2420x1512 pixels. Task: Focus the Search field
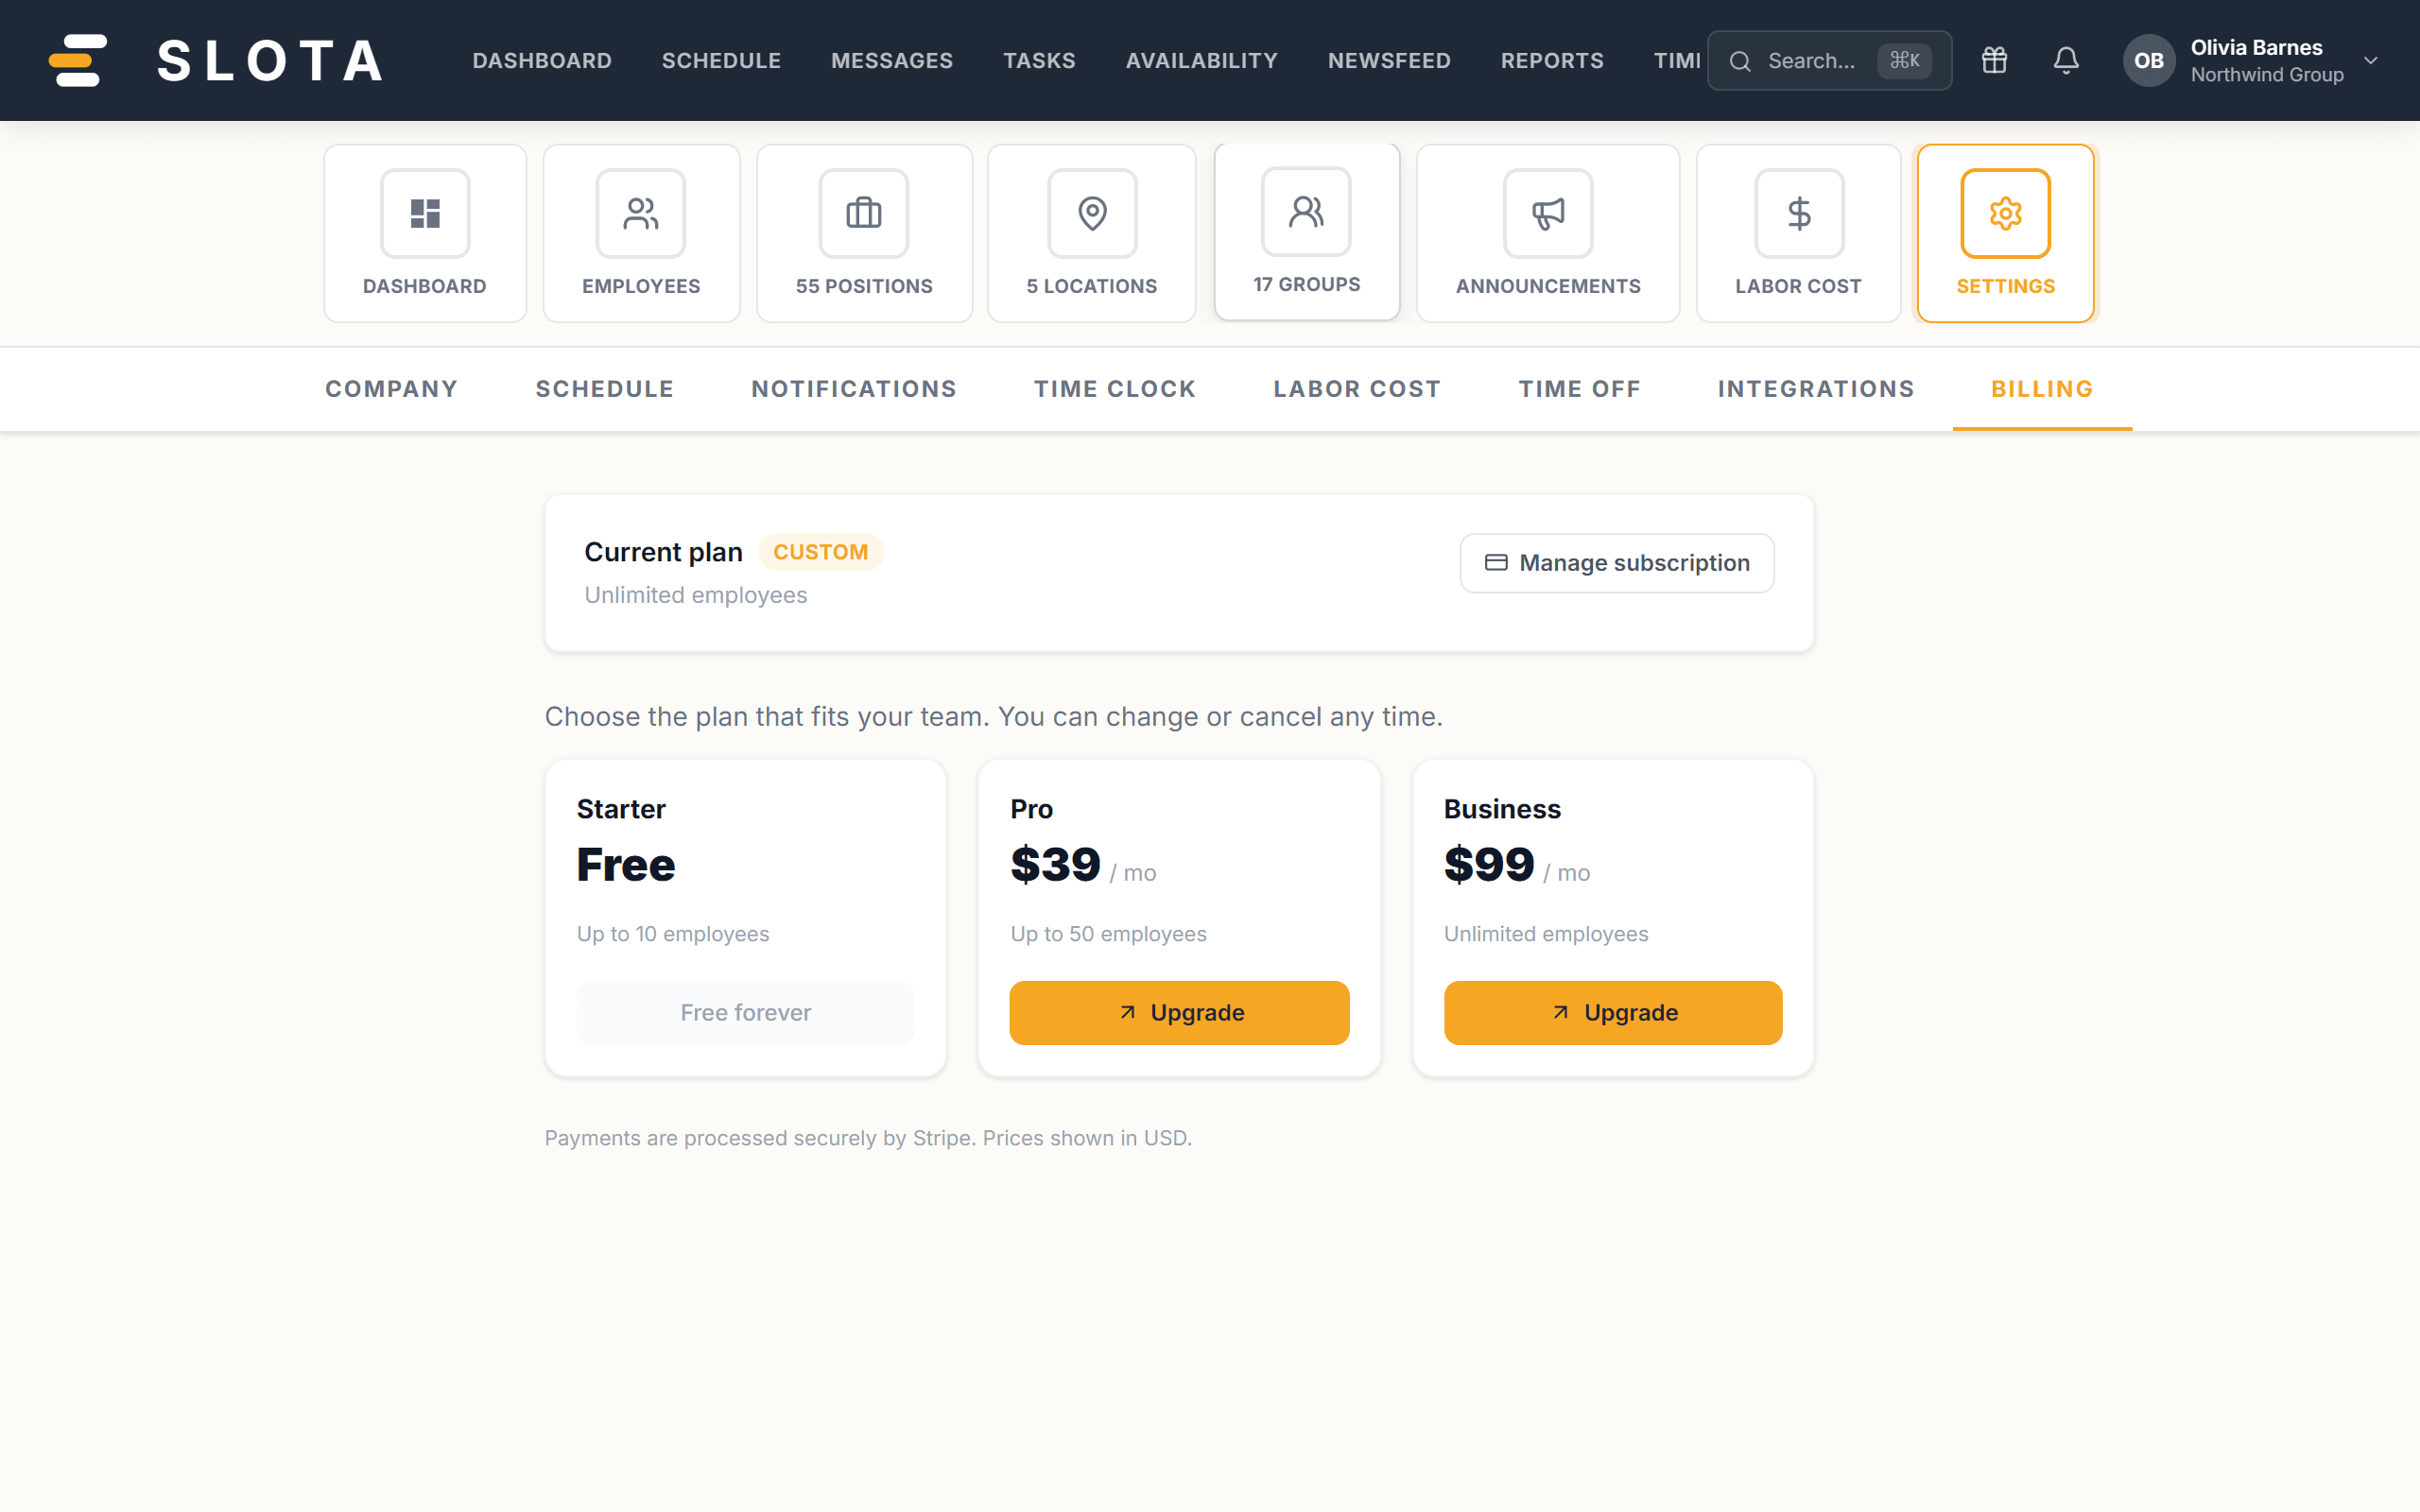[1829, 60]
